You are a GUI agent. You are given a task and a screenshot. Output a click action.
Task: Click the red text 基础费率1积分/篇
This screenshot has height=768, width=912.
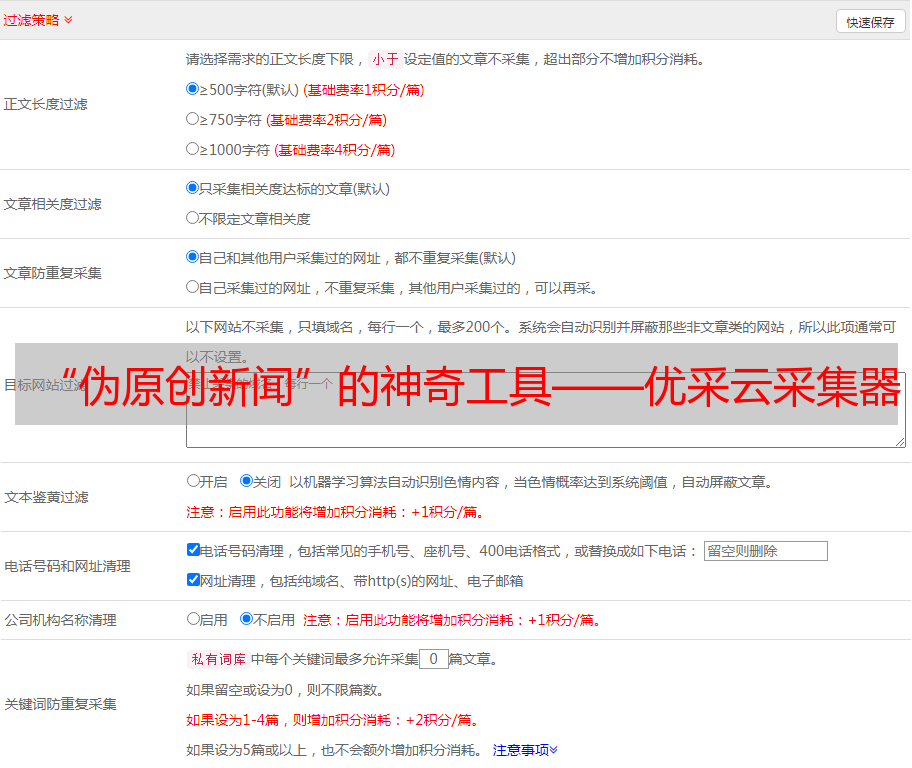[364, 90]
